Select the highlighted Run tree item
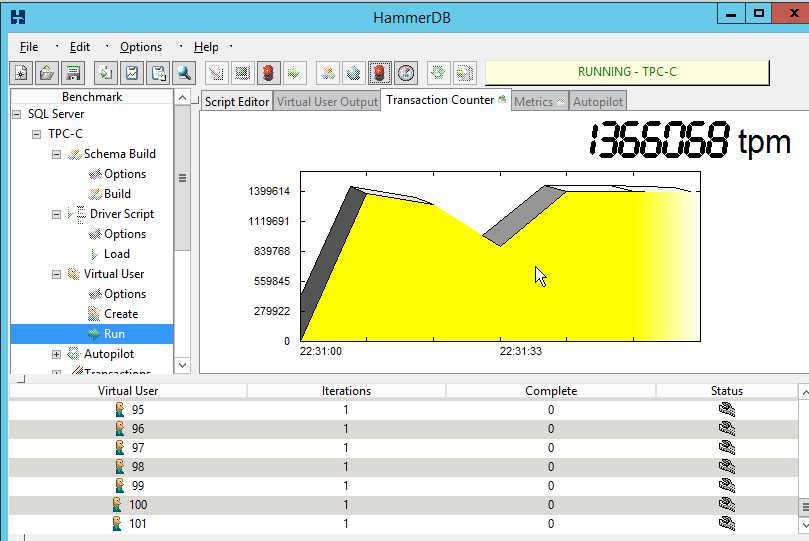Screen dimensions: 809x541 coord(92,334)
